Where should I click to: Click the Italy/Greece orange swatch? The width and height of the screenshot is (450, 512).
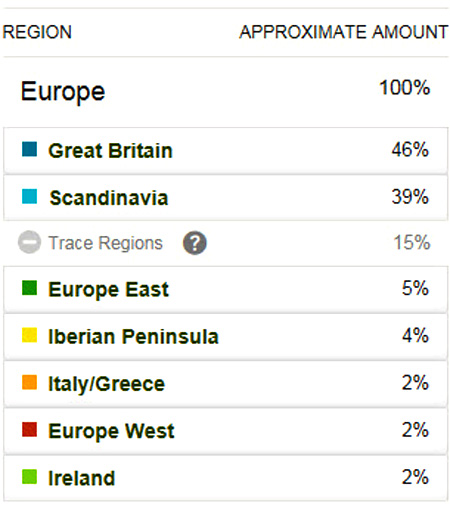(29, 382)
